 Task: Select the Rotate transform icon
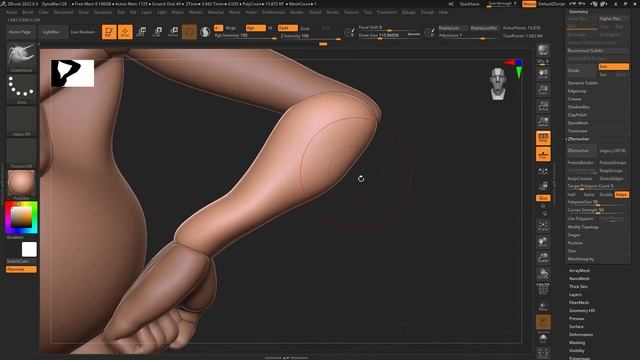pyautogui.click(x=173, y=32)
